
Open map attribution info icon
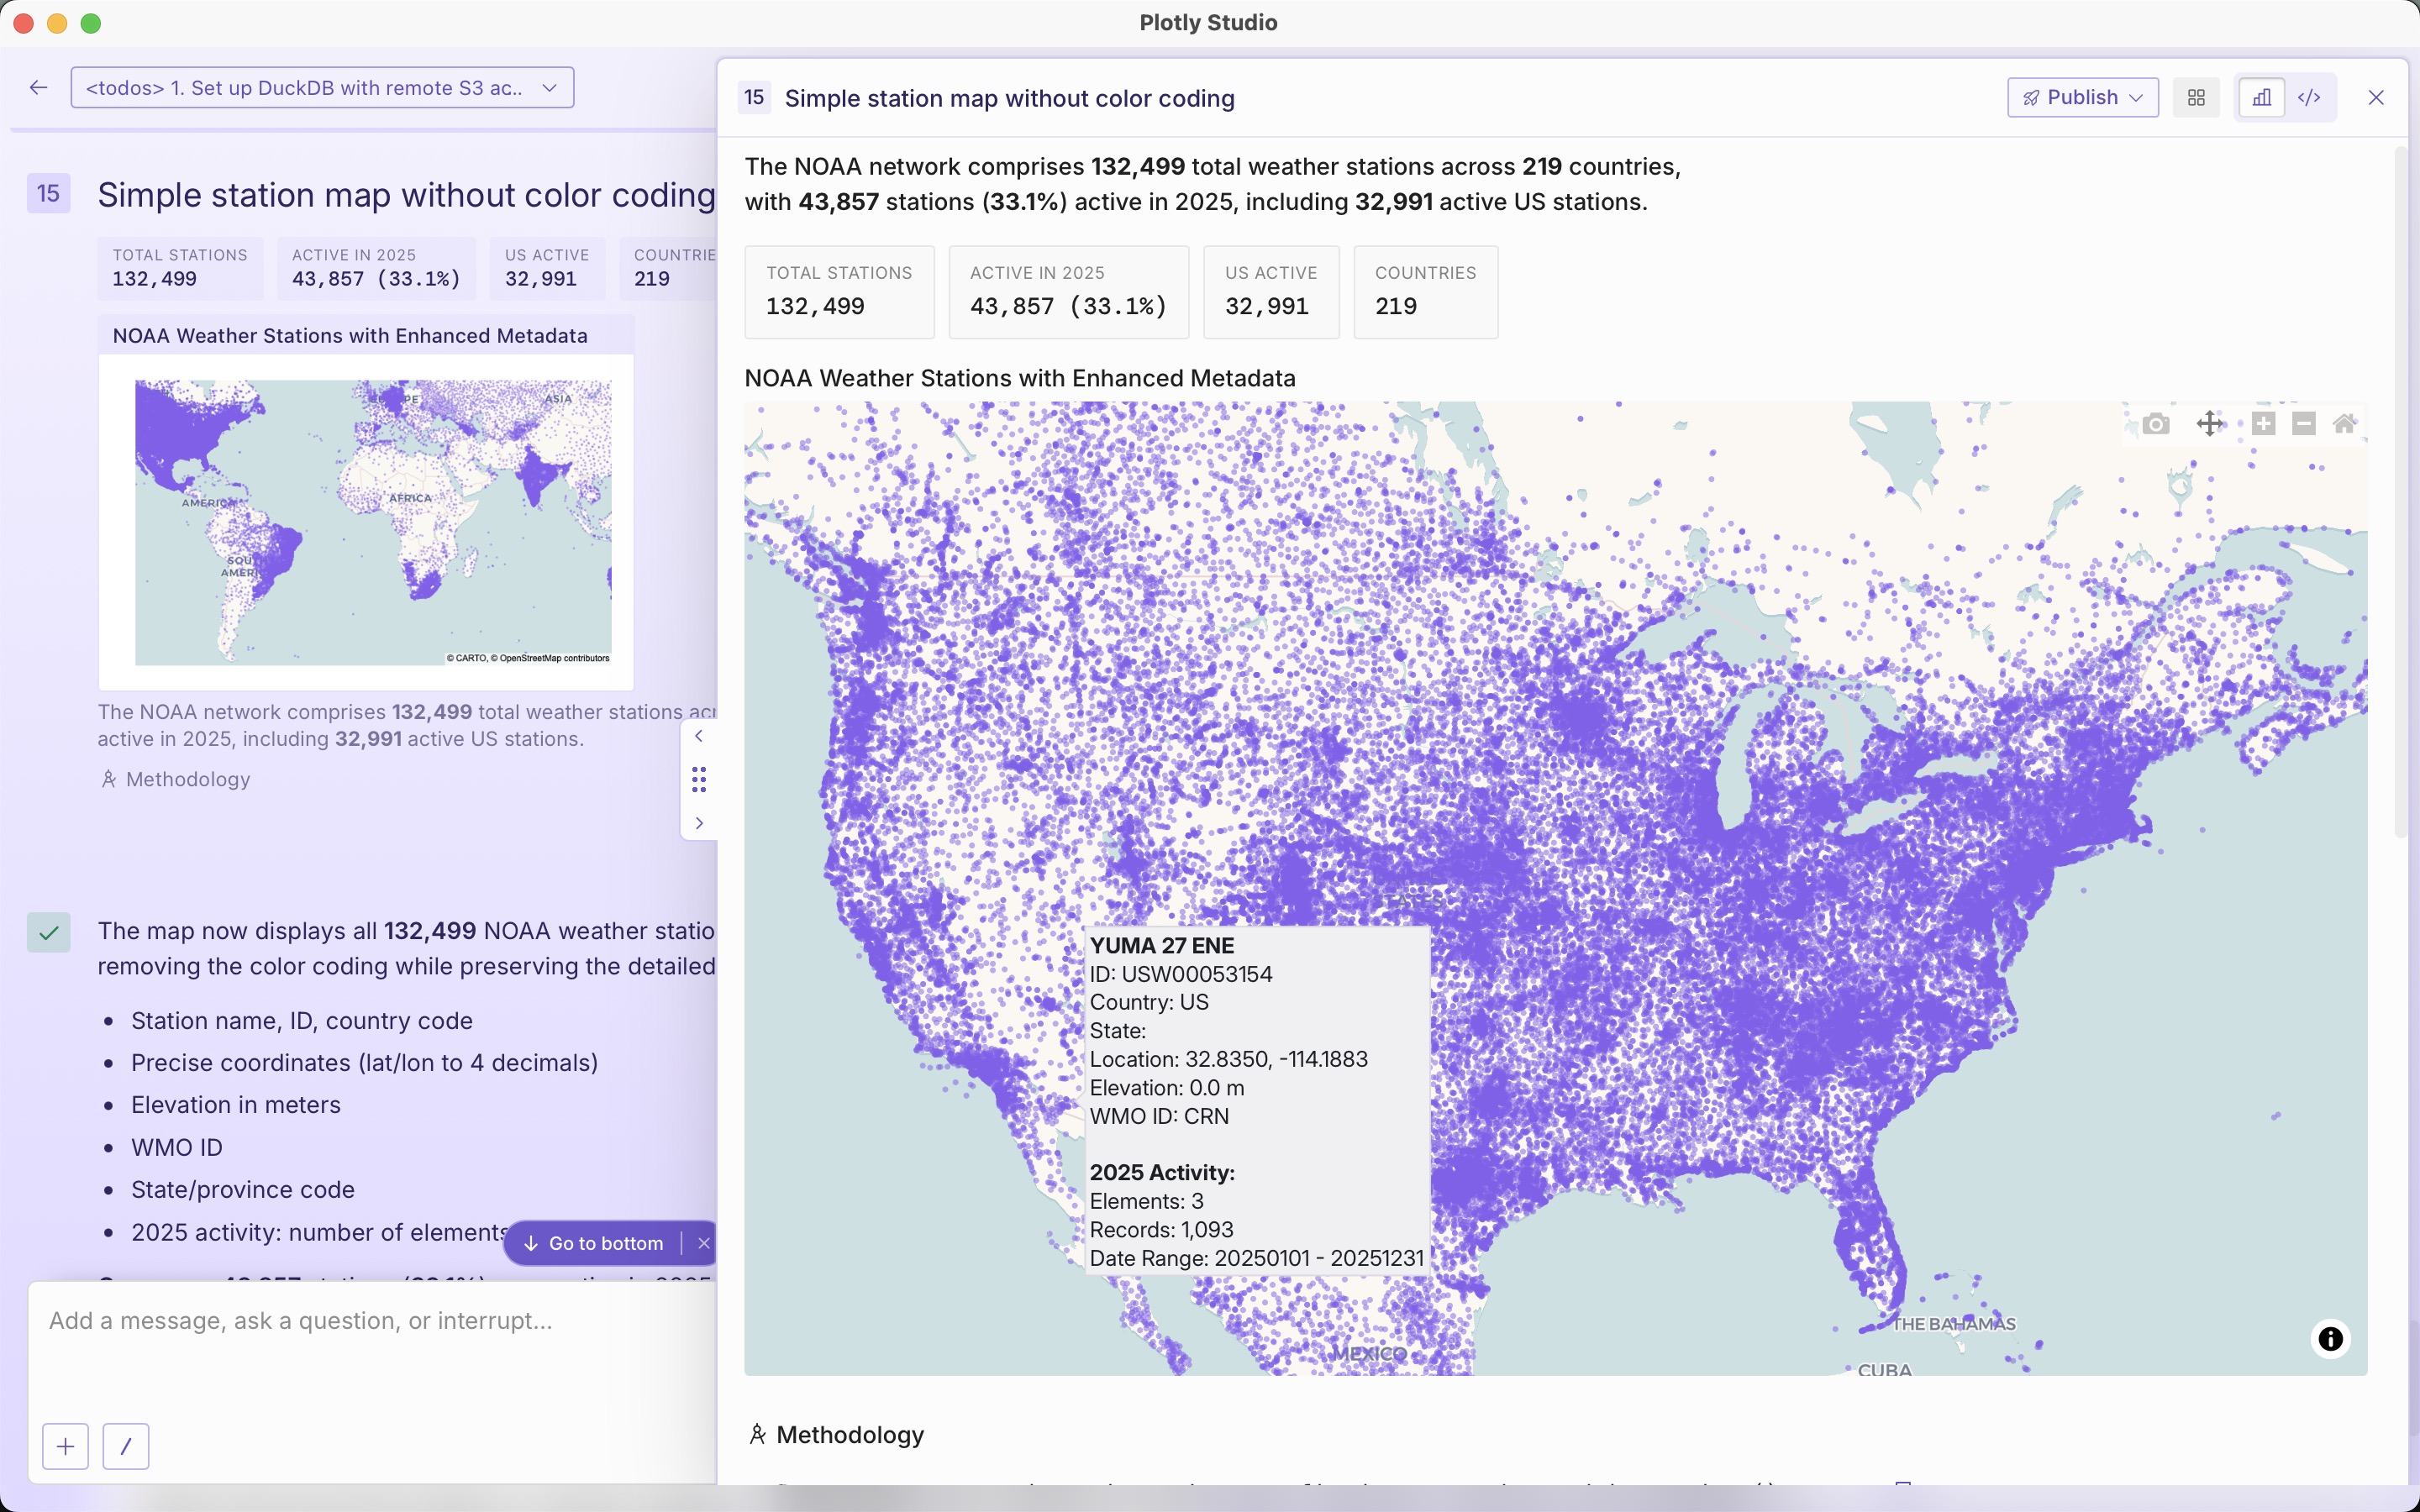click(2331, 1339)
